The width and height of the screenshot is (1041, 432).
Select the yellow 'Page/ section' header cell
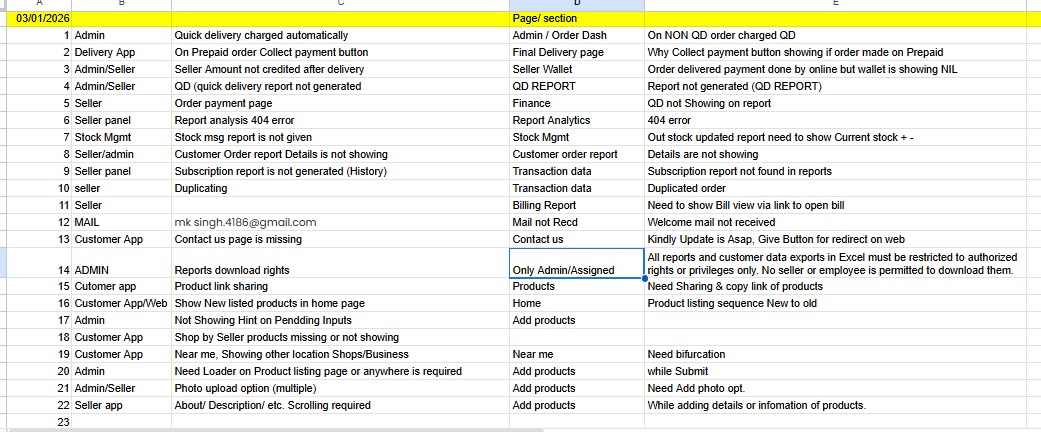coord(576,19)
